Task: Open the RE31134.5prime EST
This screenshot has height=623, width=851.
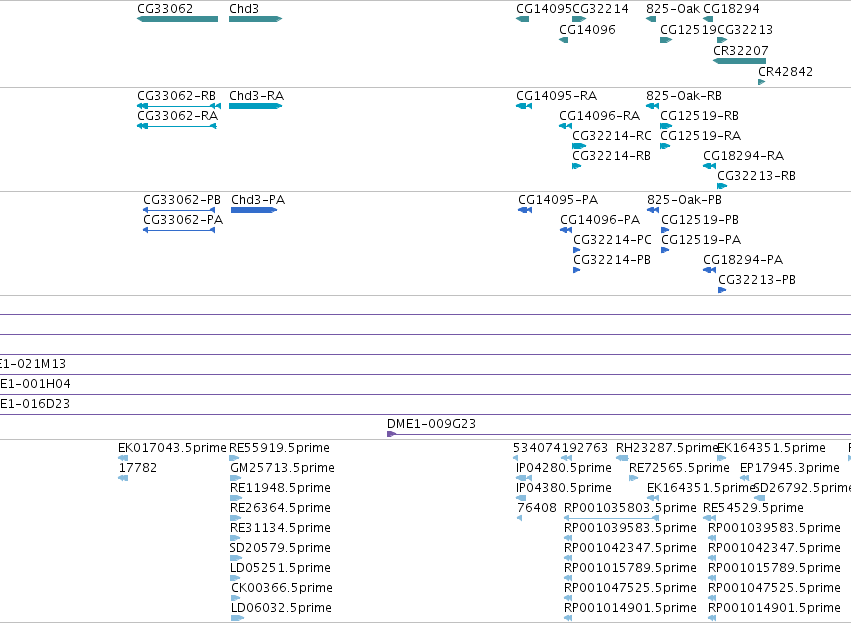Action: pyautogui.click(x=234, y=538)
